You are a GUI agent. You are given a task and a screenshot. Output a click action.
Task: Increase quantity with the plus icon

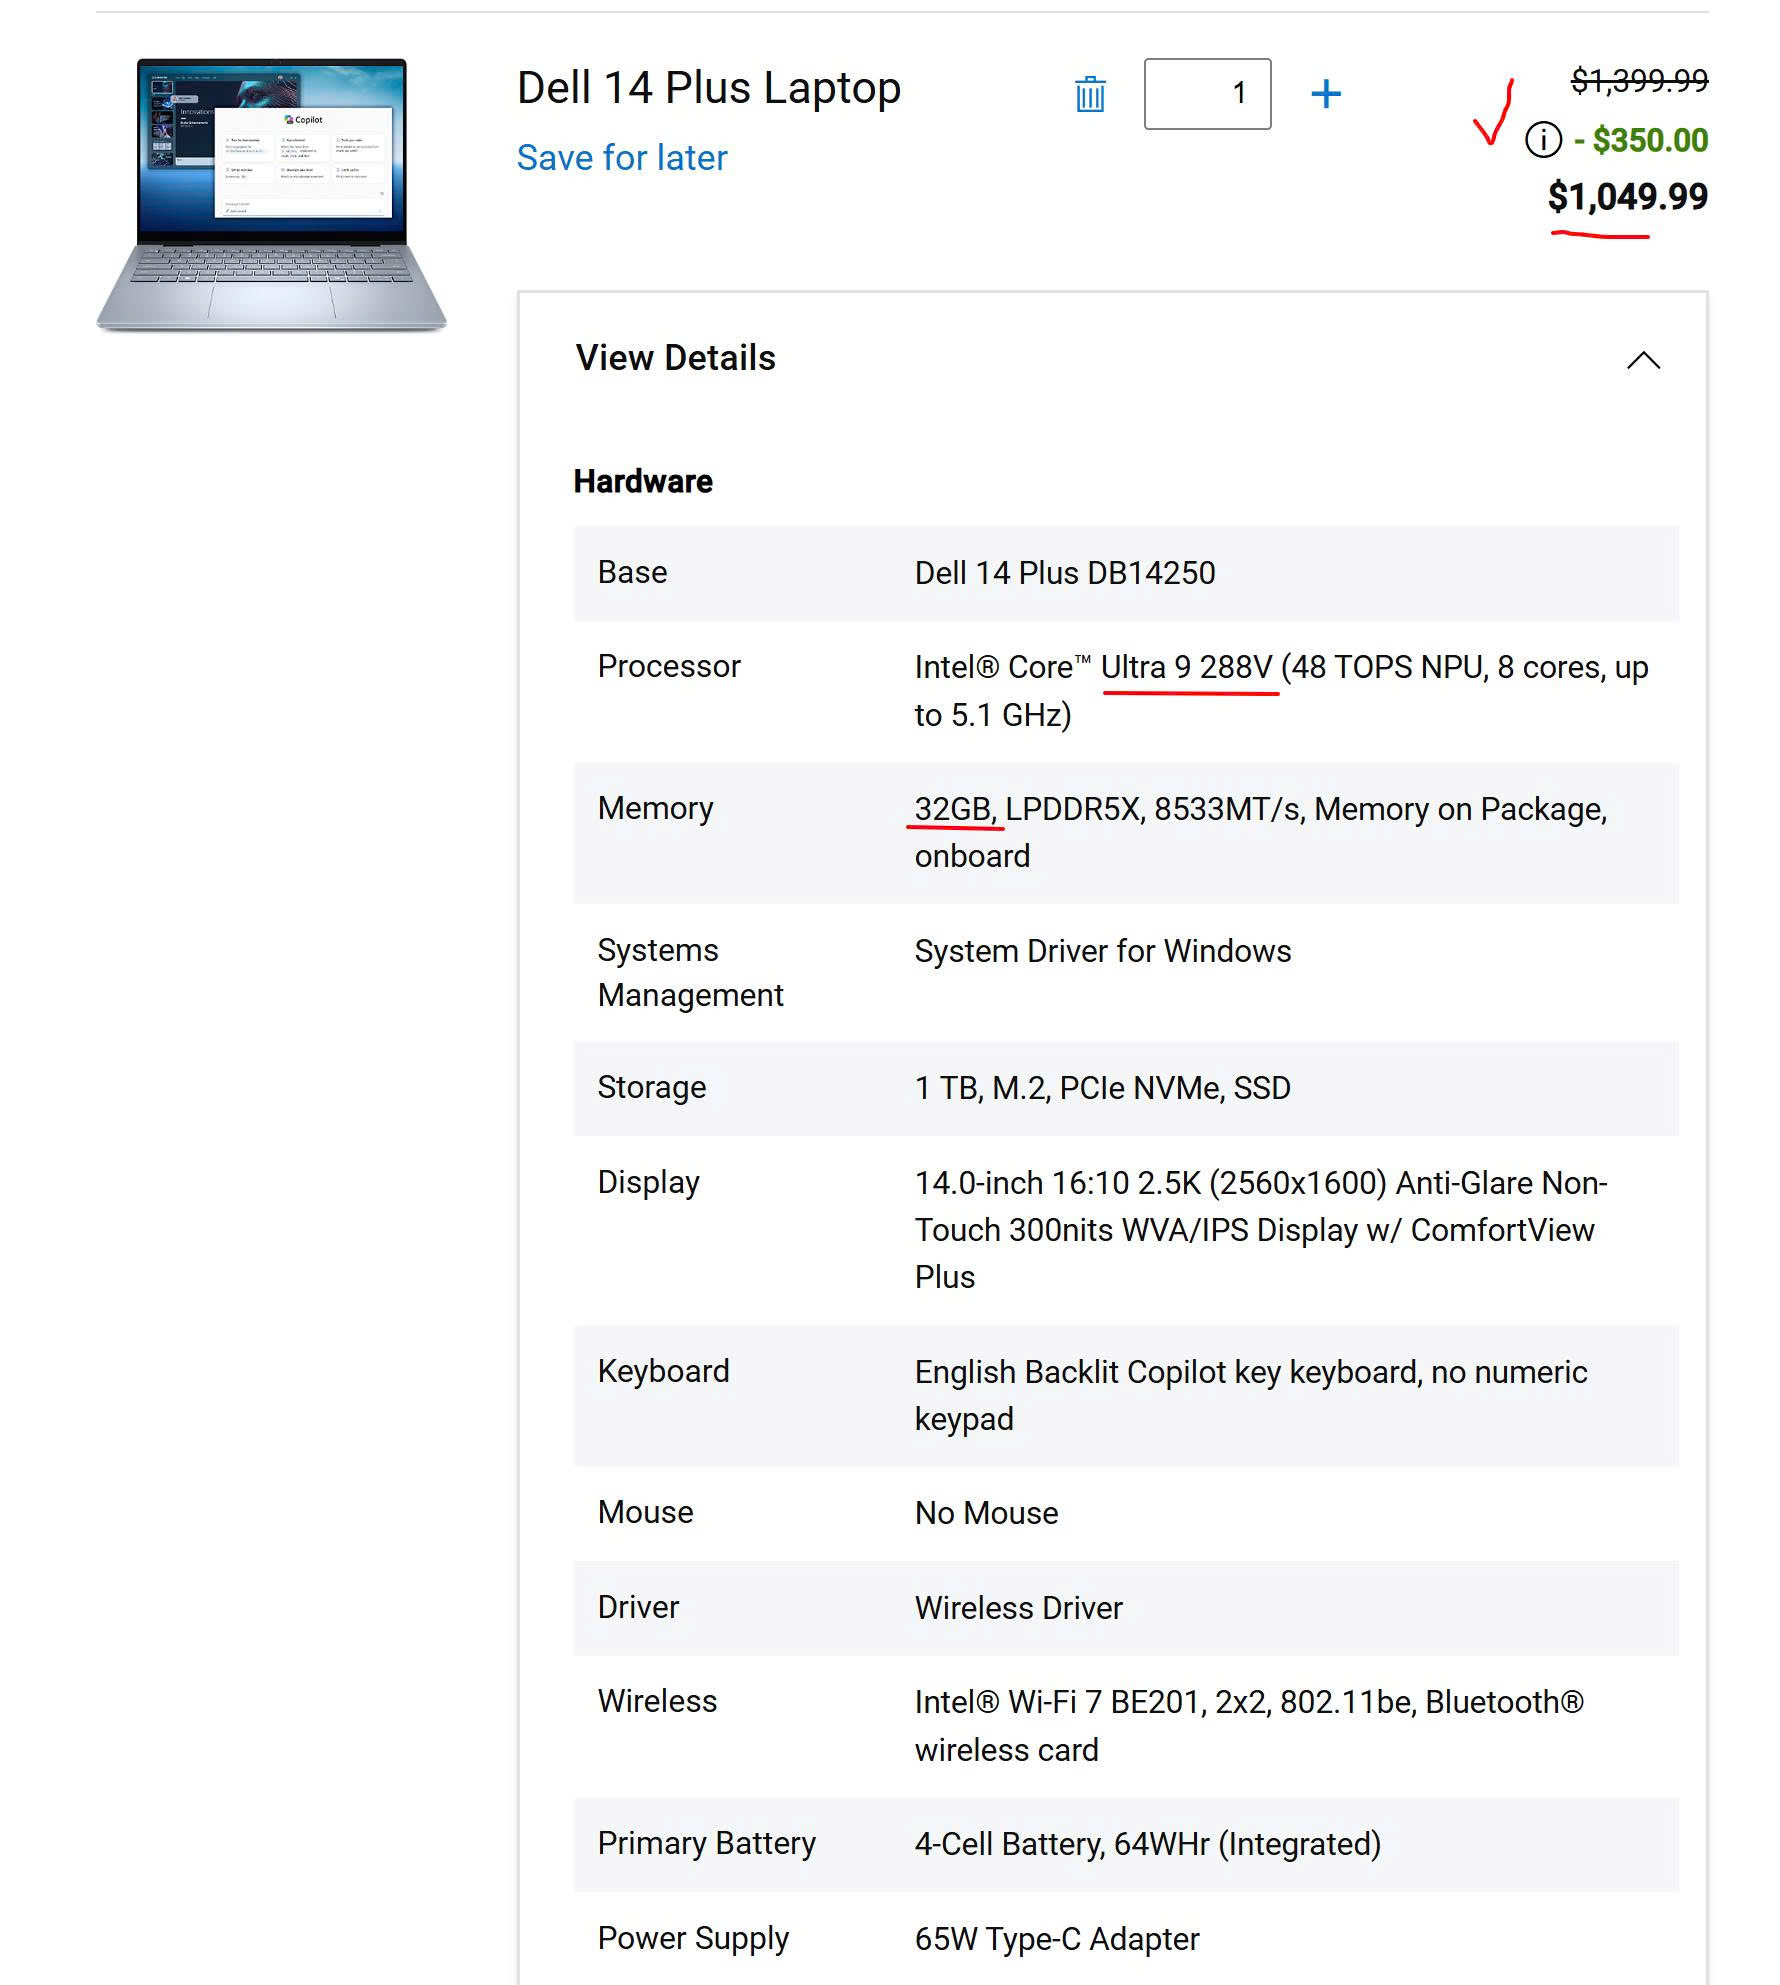pyautogui.click(x=1325, y=94)
